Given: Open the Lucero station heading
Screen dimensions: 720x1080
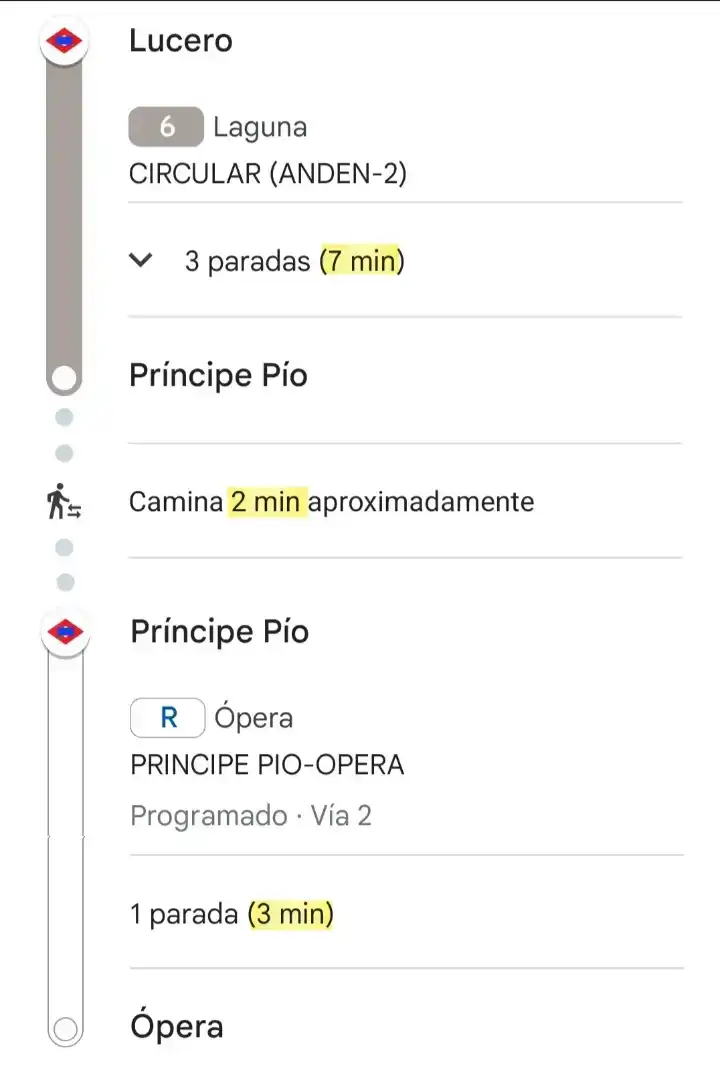Looking at the screenshot, I should (x=181, y=41).
